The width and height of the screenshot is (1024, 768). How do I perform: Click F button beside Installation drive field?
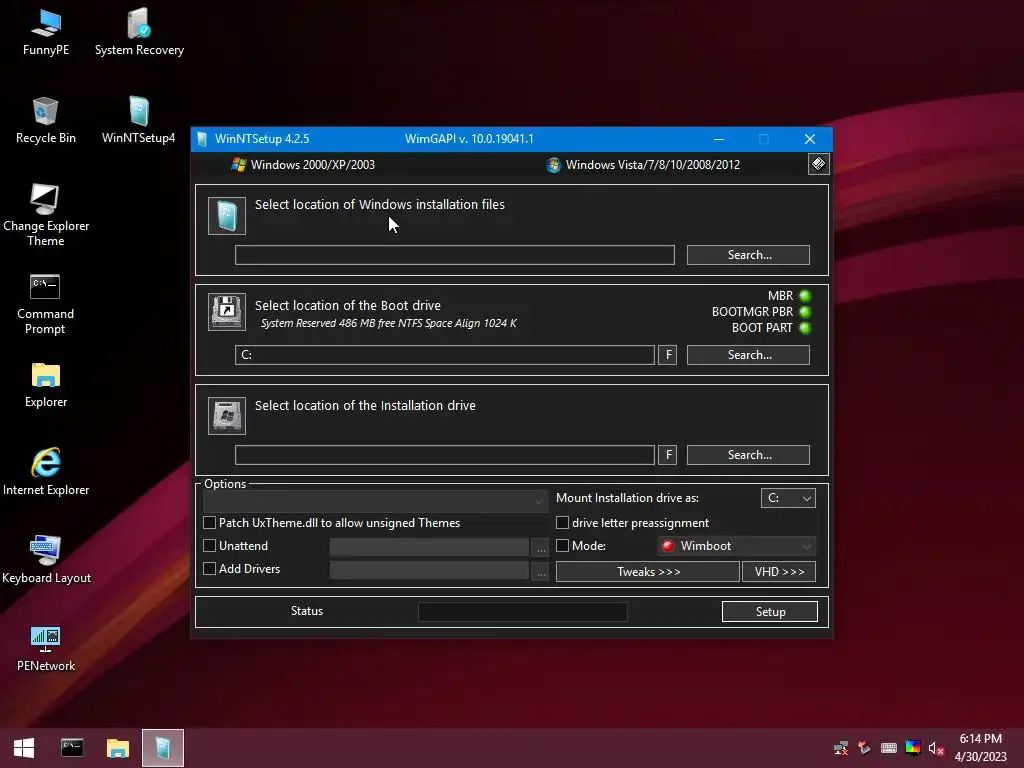[x=667, y=455]
